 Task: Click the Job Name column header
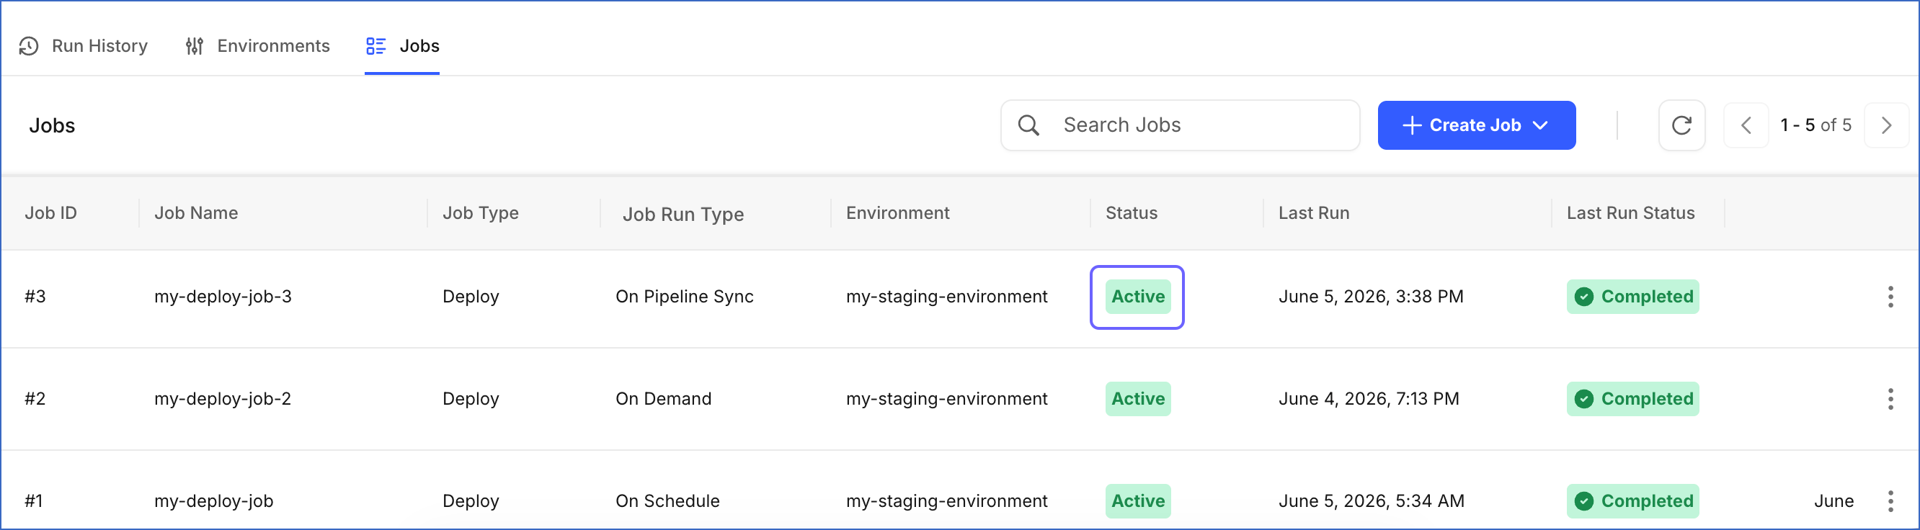(x=196, y=213)
